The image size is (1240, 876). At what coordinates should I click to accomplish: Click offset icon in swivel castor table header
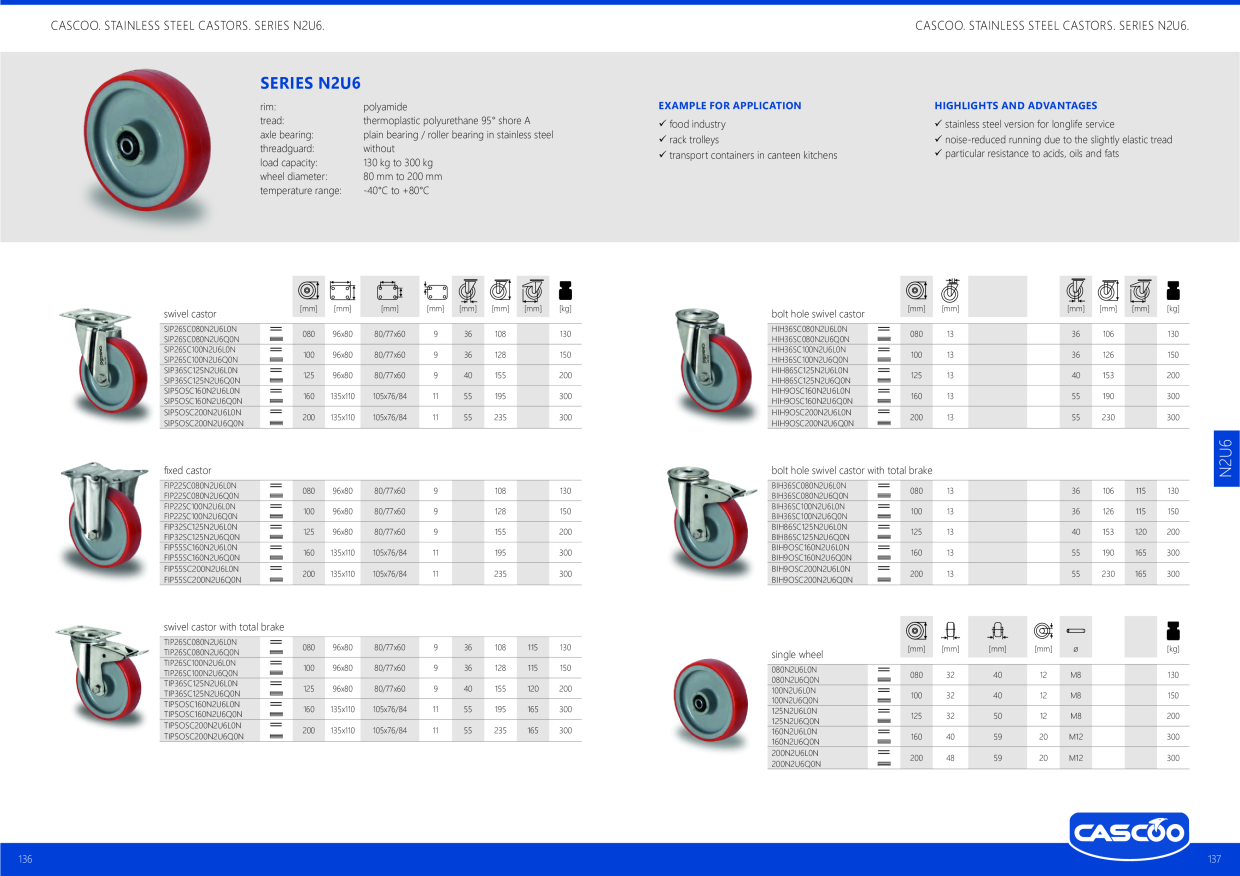pos(467,291)
